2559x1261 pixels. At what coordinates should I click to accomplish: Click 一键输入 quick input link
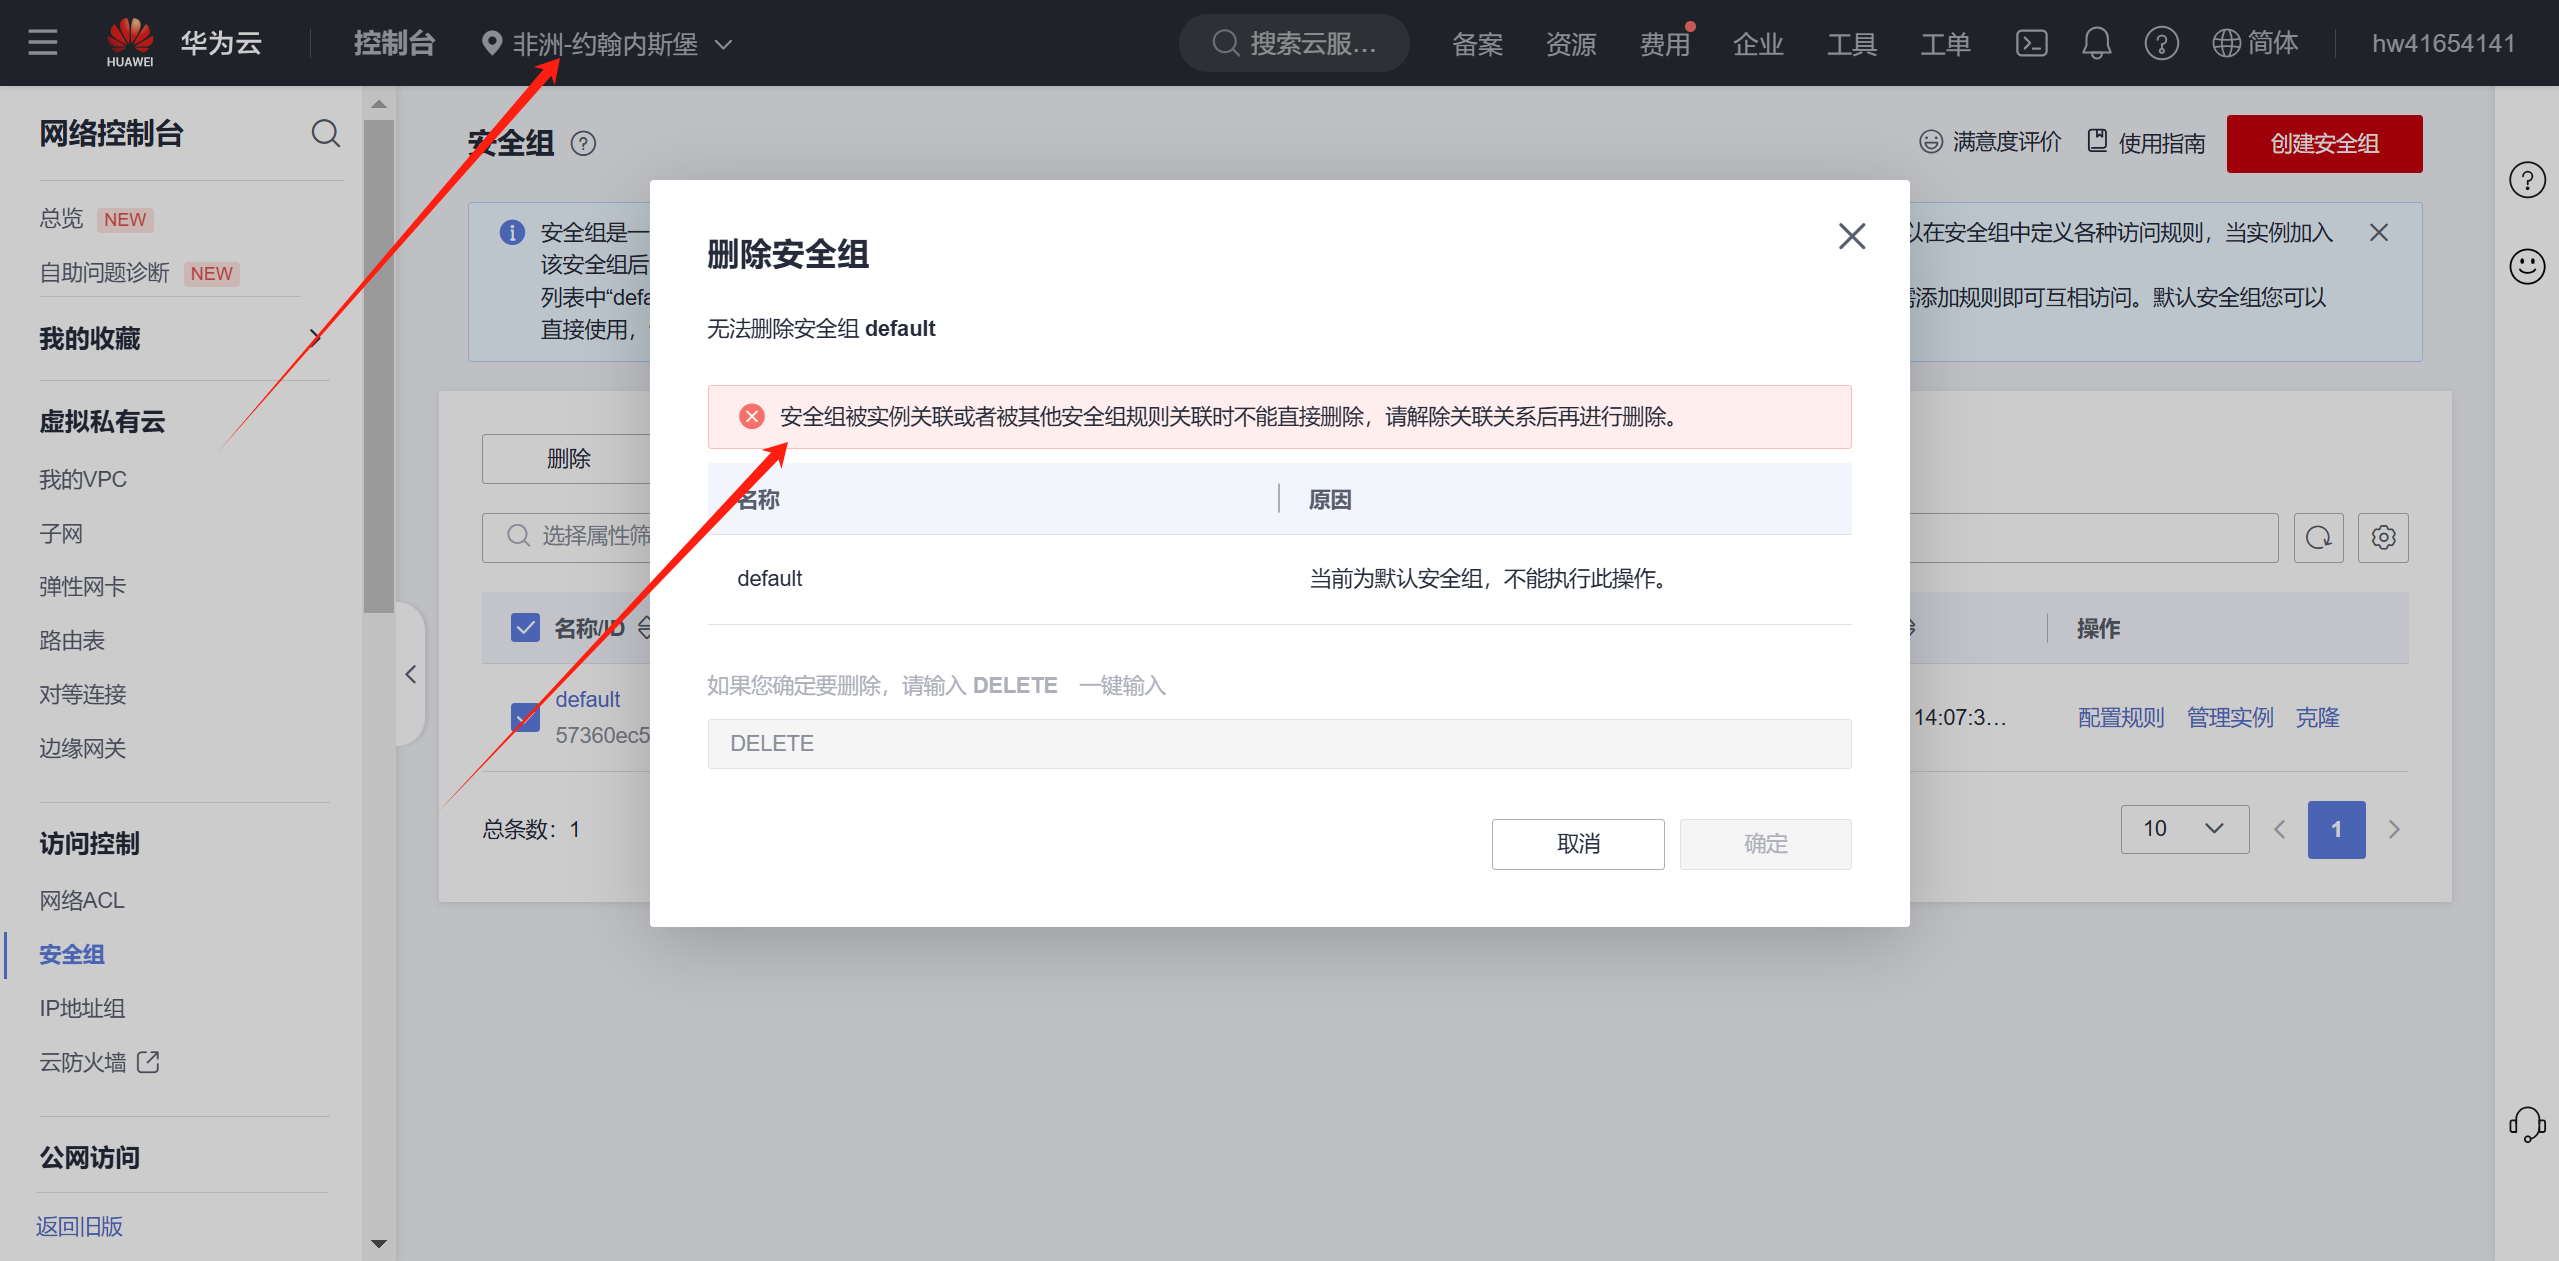pyautogui.click(x=1122, y=686)
